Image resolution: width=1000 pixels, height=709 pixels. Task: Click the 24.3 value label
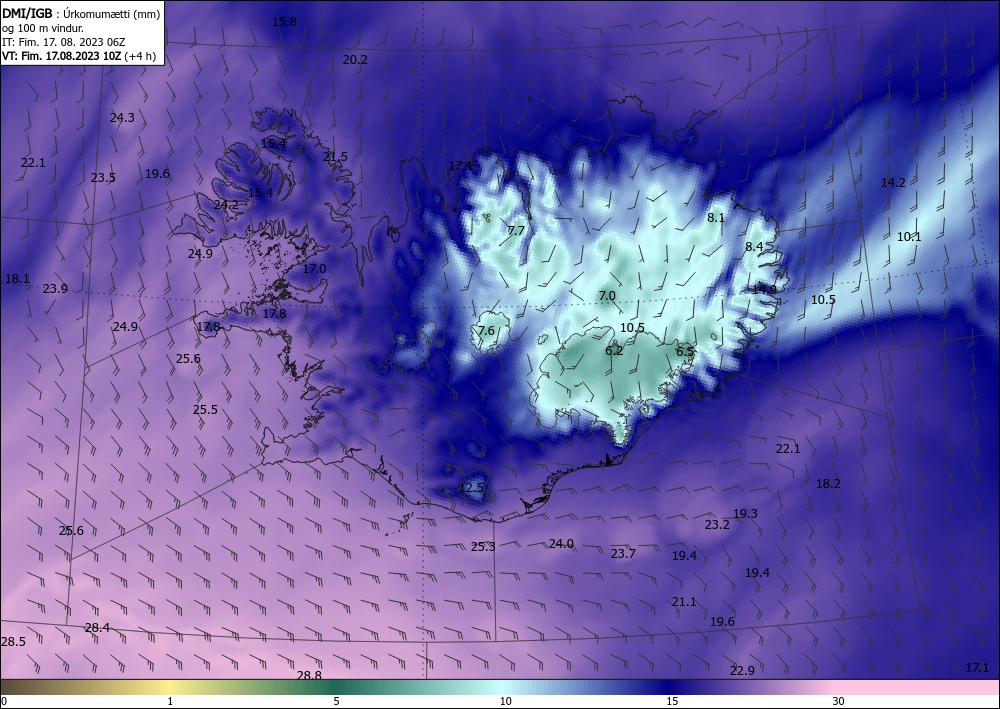(x=122, y=117)
